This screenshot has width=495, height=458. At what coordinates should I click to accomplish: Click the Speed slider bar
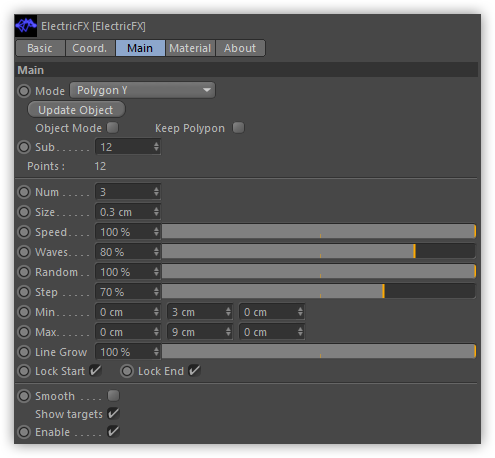pos(319,231)
